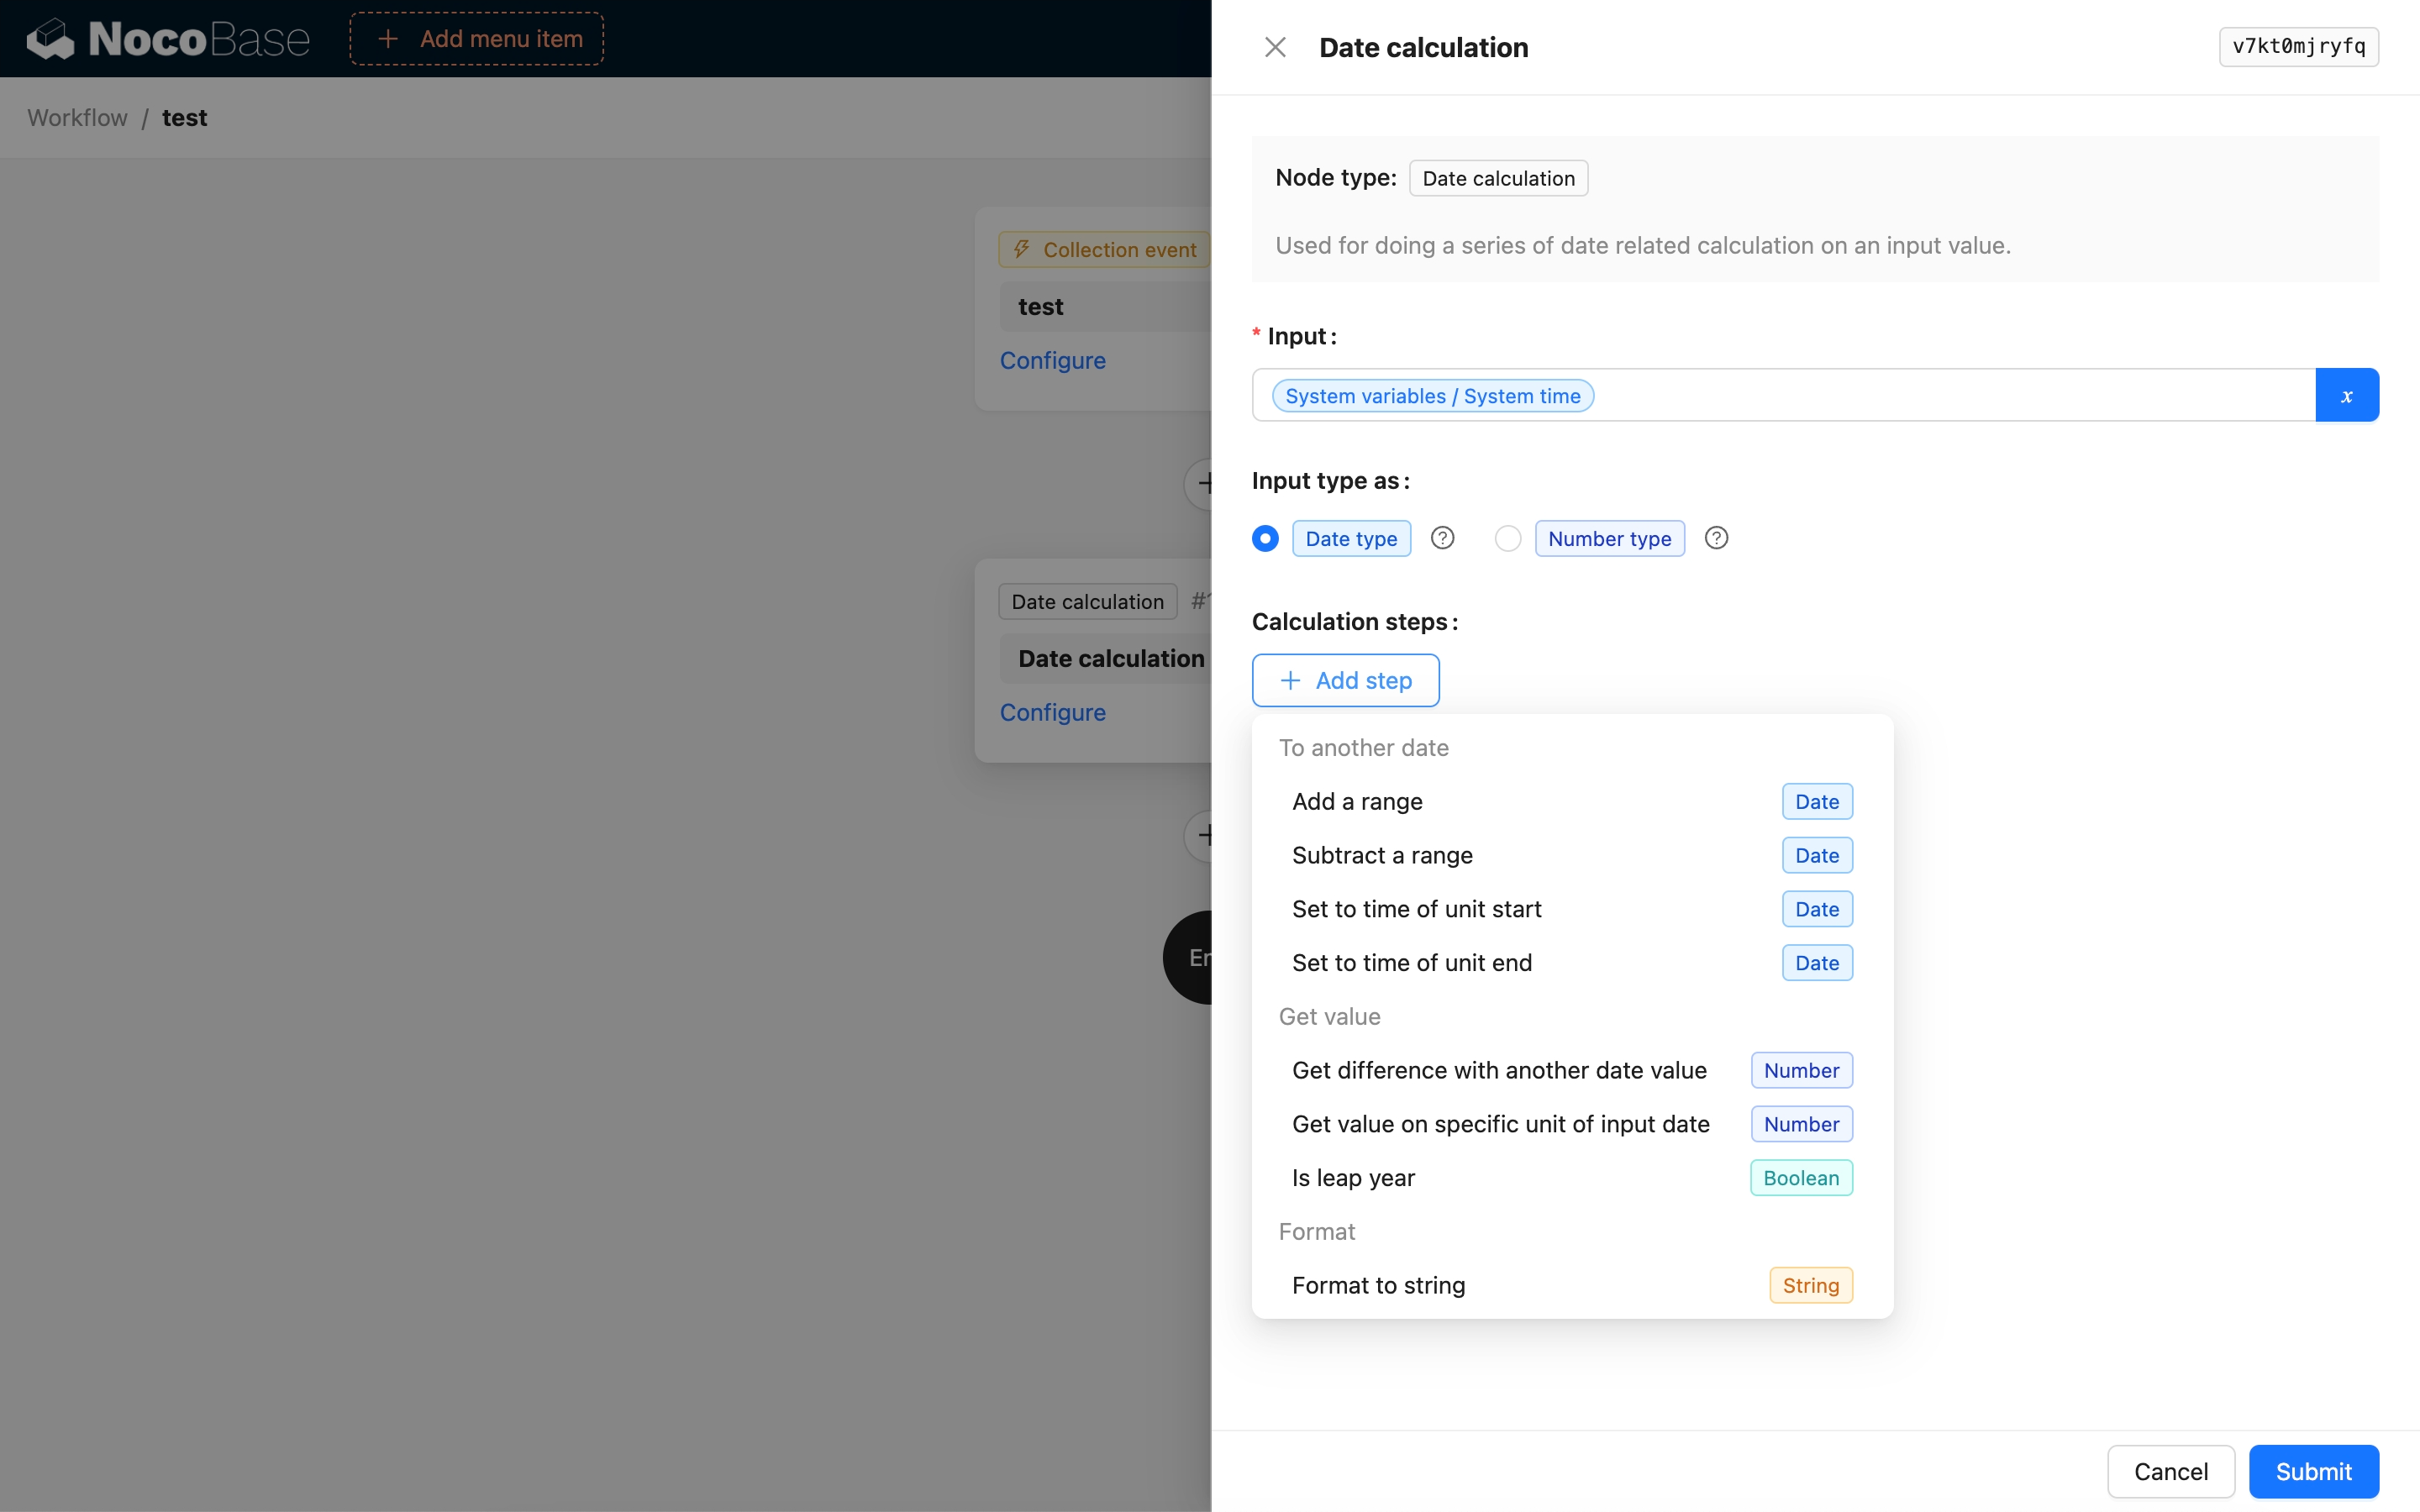The width and height of the screenshot is (2420, 1512).
Task: Click the test workflow breadcrumb link
Action: [183, 117]
